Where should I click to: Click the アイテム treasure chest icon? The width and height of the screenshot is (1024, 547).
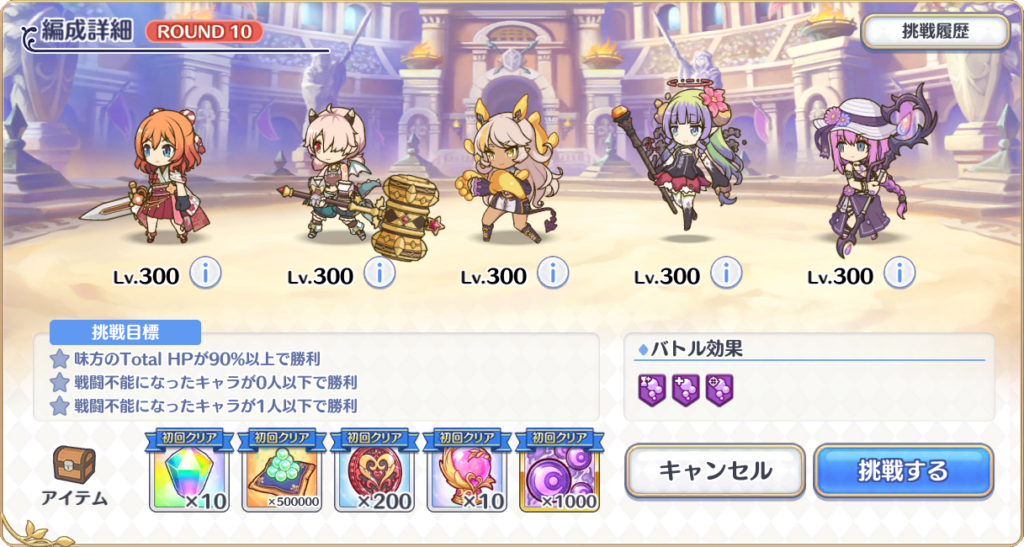pos(74,464)
